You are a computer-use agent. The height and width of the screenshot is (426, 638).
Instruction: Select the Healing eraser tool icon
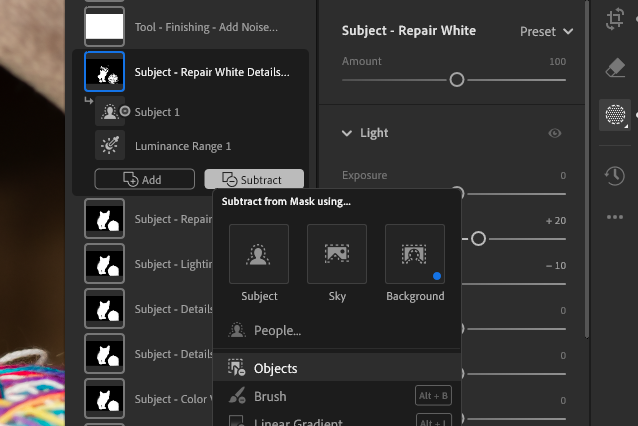point(615,67)
